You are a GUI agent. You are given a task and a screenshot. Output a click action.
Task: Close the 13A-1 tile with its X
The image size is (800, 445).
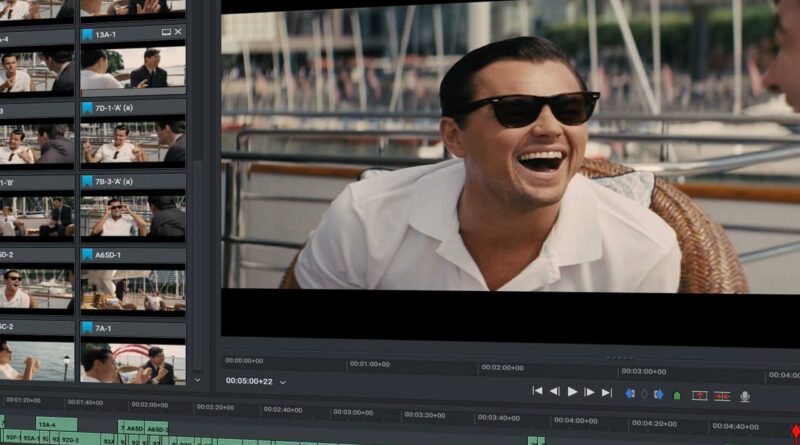pyautogui.click(x=178, y=32)
